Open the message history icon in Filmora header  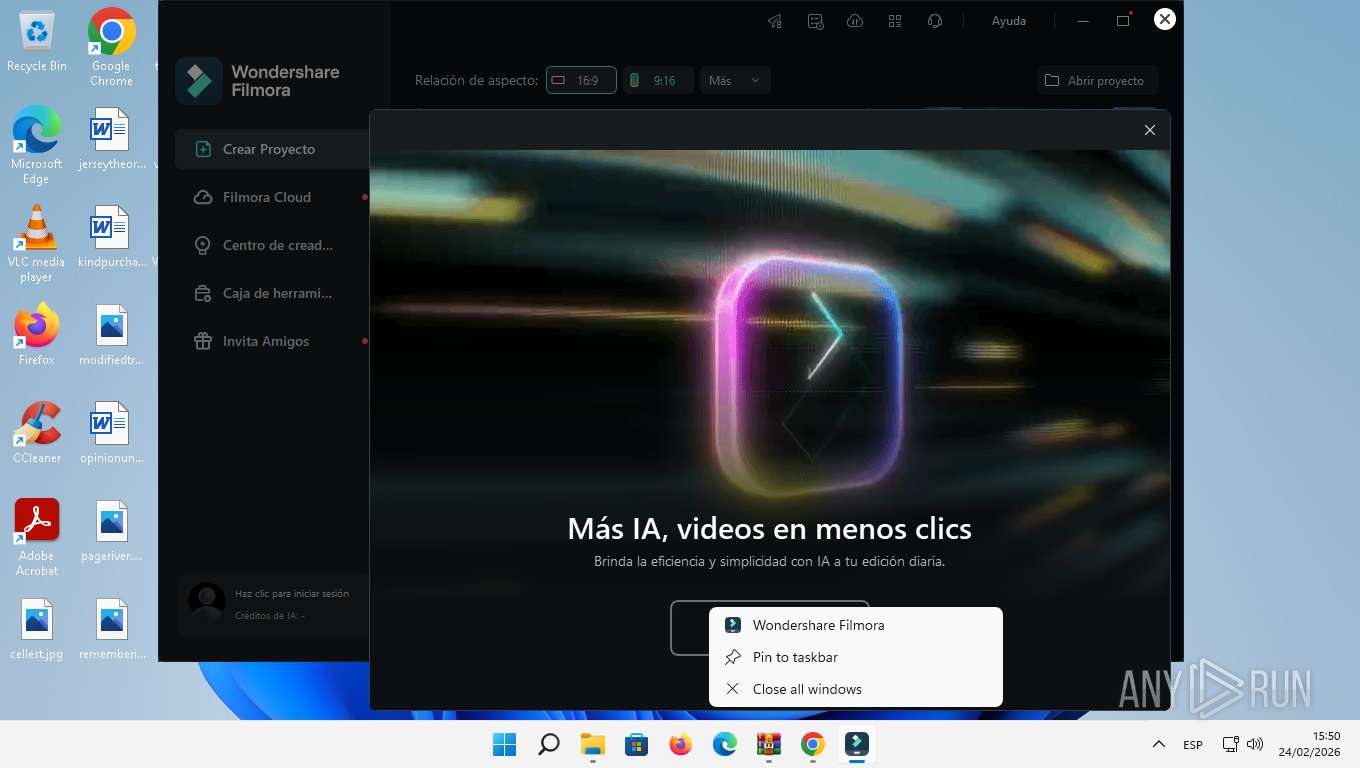pos(815,21)
